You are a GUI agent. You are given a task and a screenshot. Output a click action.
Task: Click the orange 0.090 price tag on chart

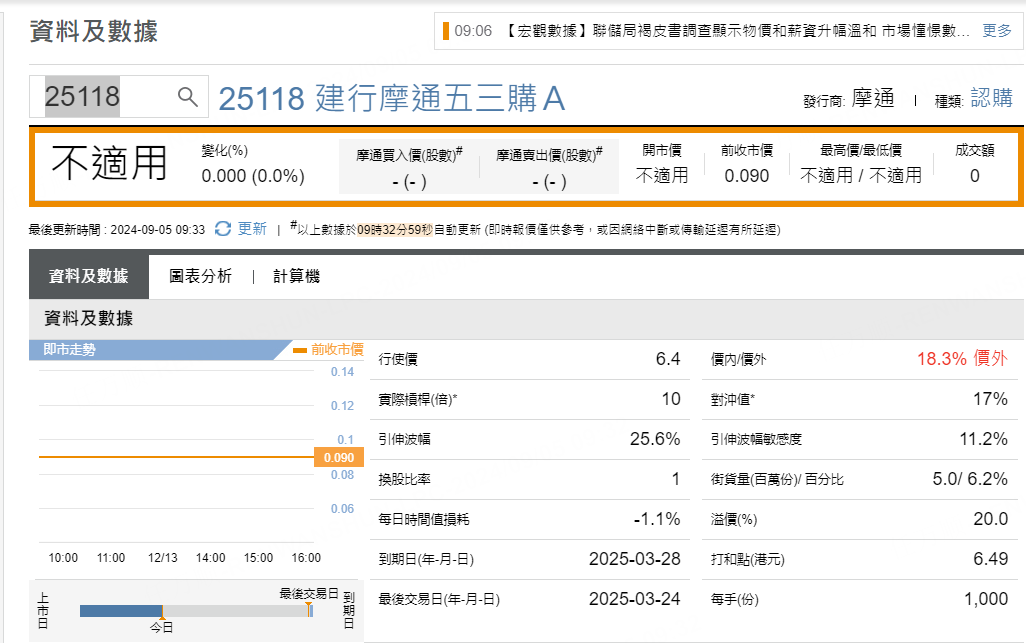[x=339, y=457]
